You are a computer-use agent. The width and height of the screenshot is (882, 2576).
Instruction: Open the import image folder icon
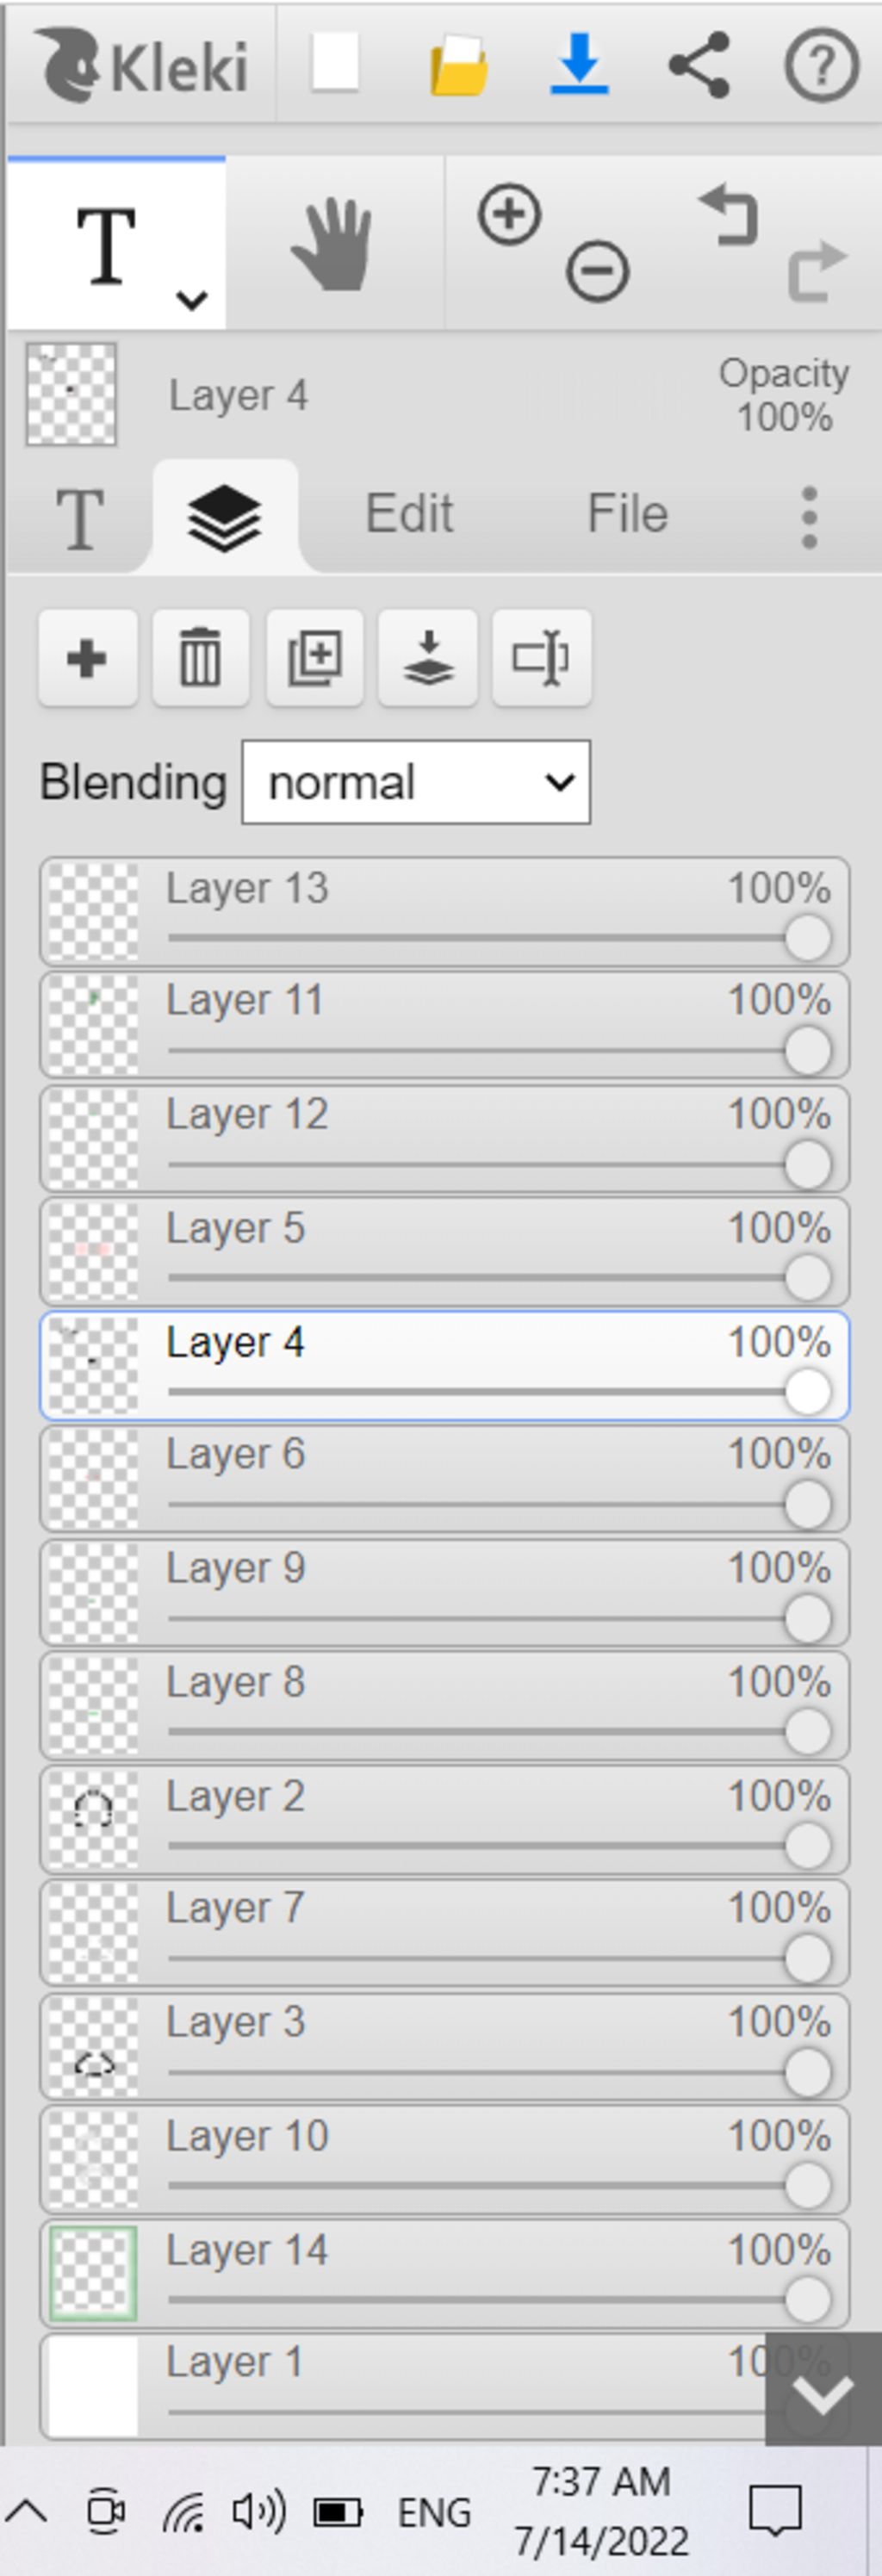459,66
